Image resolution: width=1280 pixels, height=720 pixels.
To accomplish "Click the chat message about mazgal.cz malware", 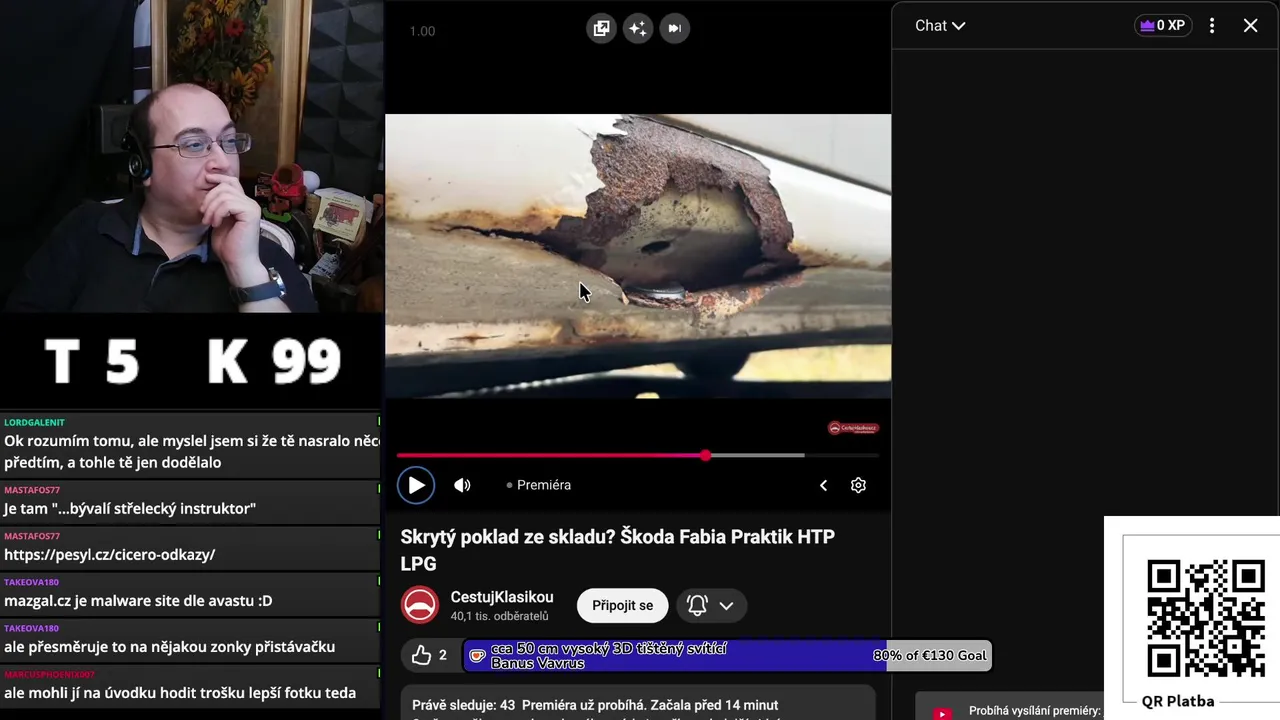I will click(x=138, y=601).
